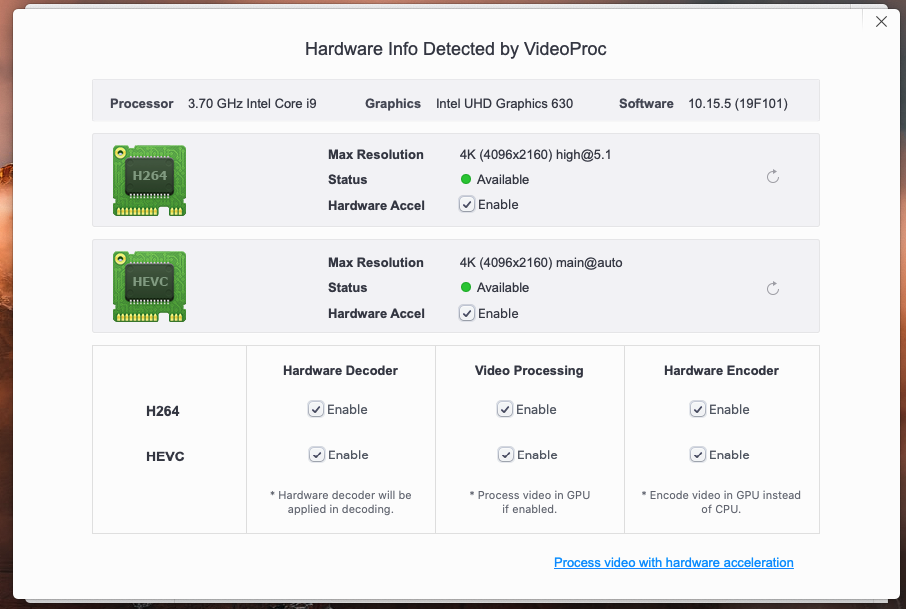Toggle H264 Video Processing Enable
The width and height of the screenshot is (906, 609).
tap(504, 409)
